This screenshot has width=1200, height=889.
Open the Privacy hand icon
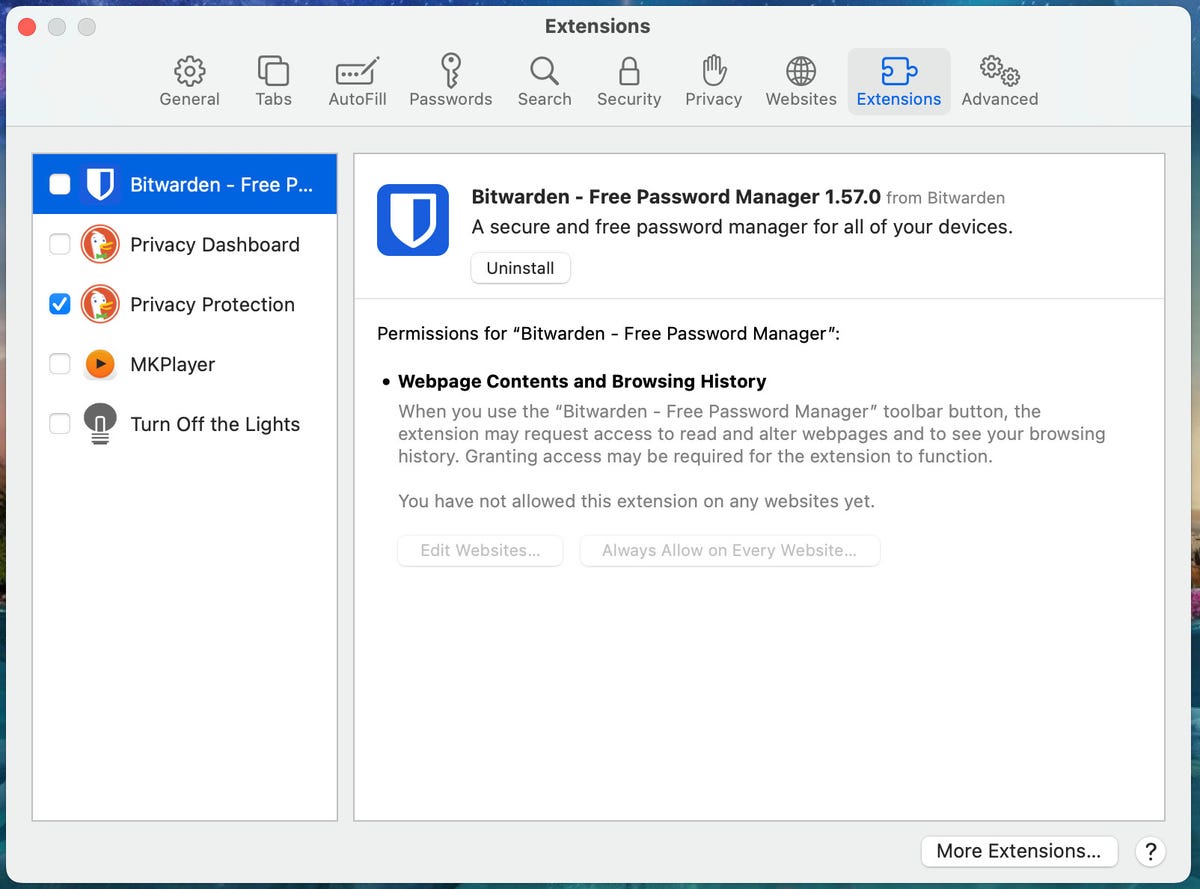click(x=713, y=71)
